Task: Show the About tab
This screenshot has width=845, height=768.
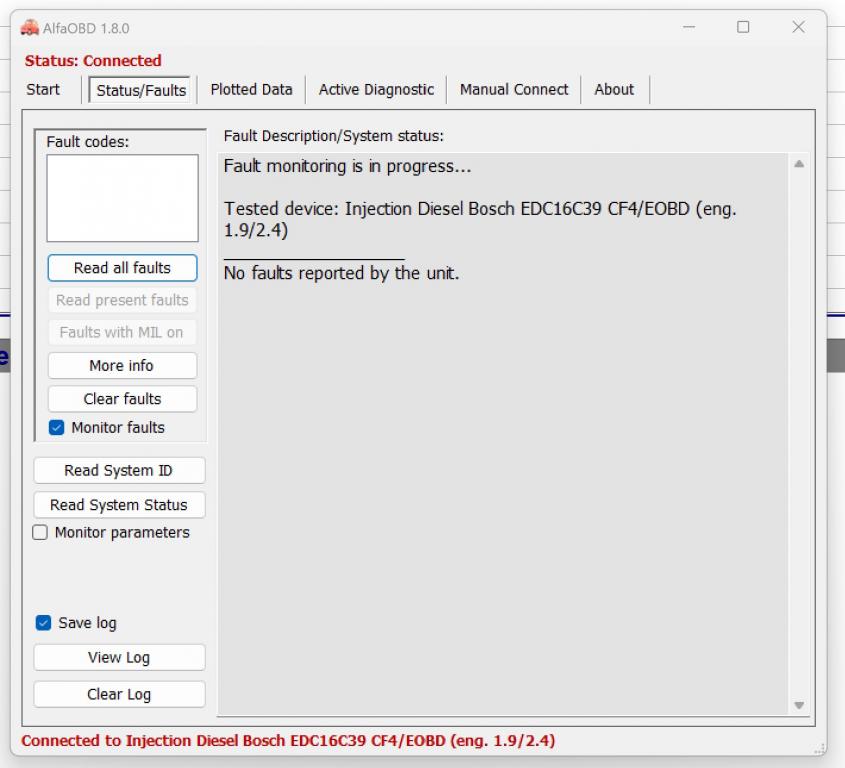Action: (614, 89)
